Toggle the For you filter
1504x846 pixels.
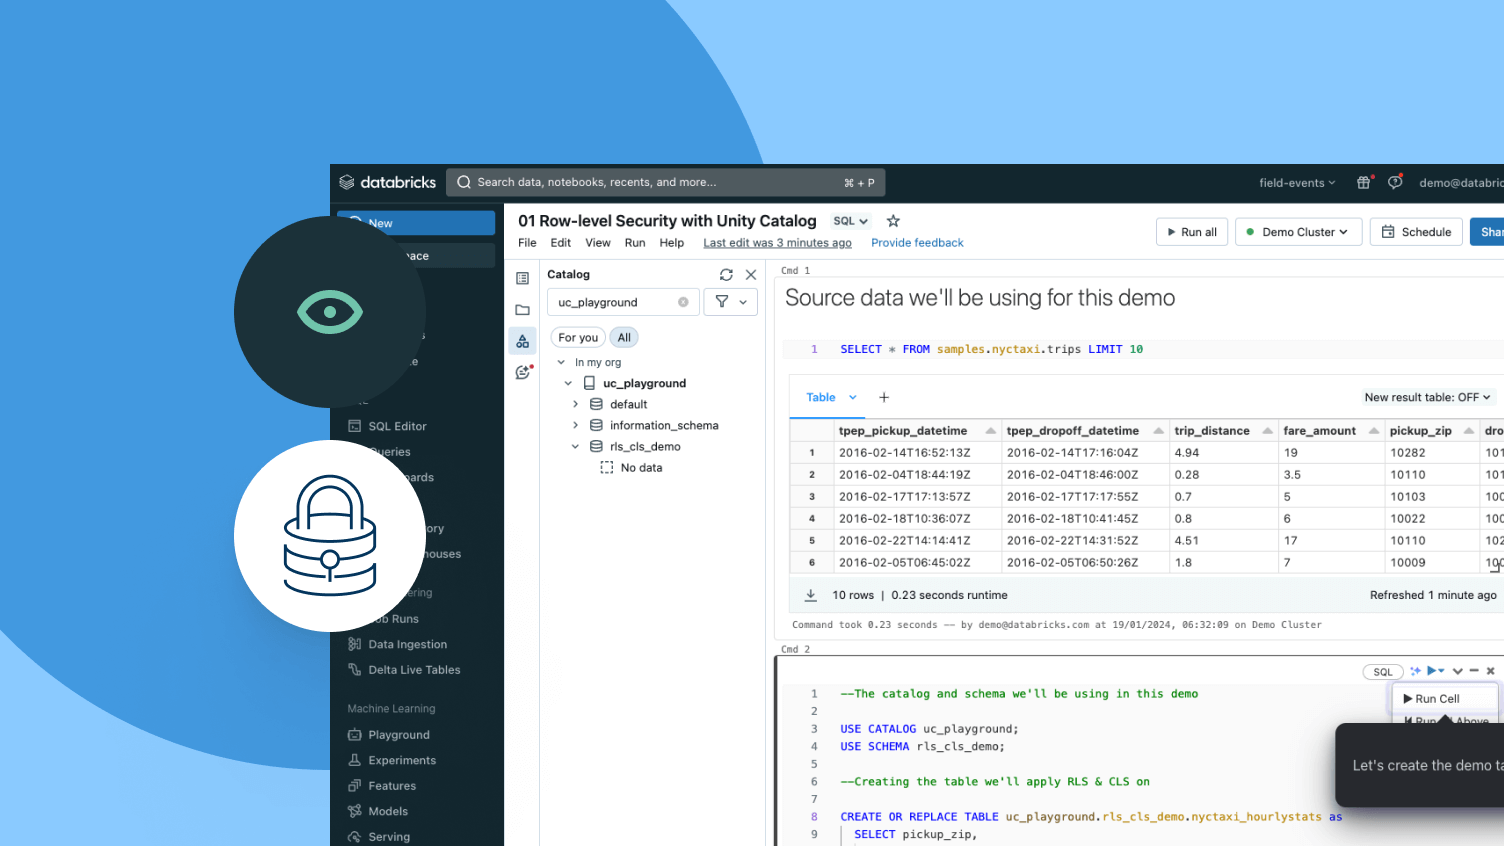point(578,338)
